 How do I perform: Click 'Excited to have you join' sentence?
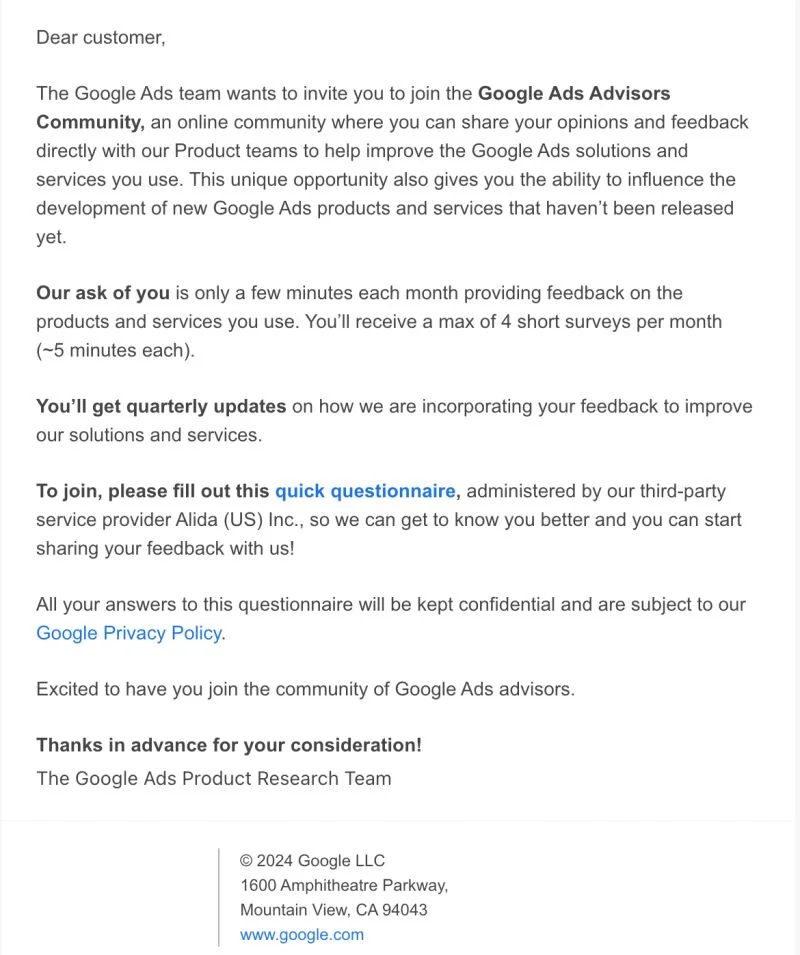tap(306, 689)
